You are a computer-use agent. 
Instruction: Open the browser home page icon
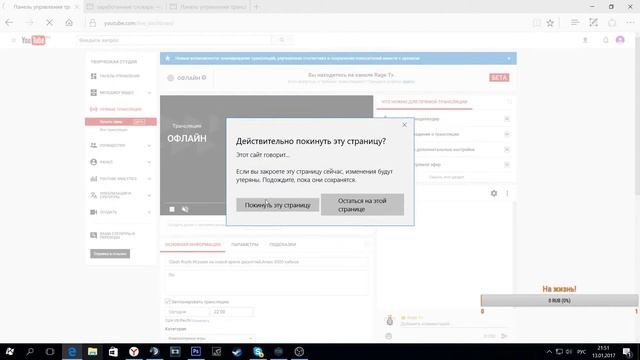click(69, 23)
